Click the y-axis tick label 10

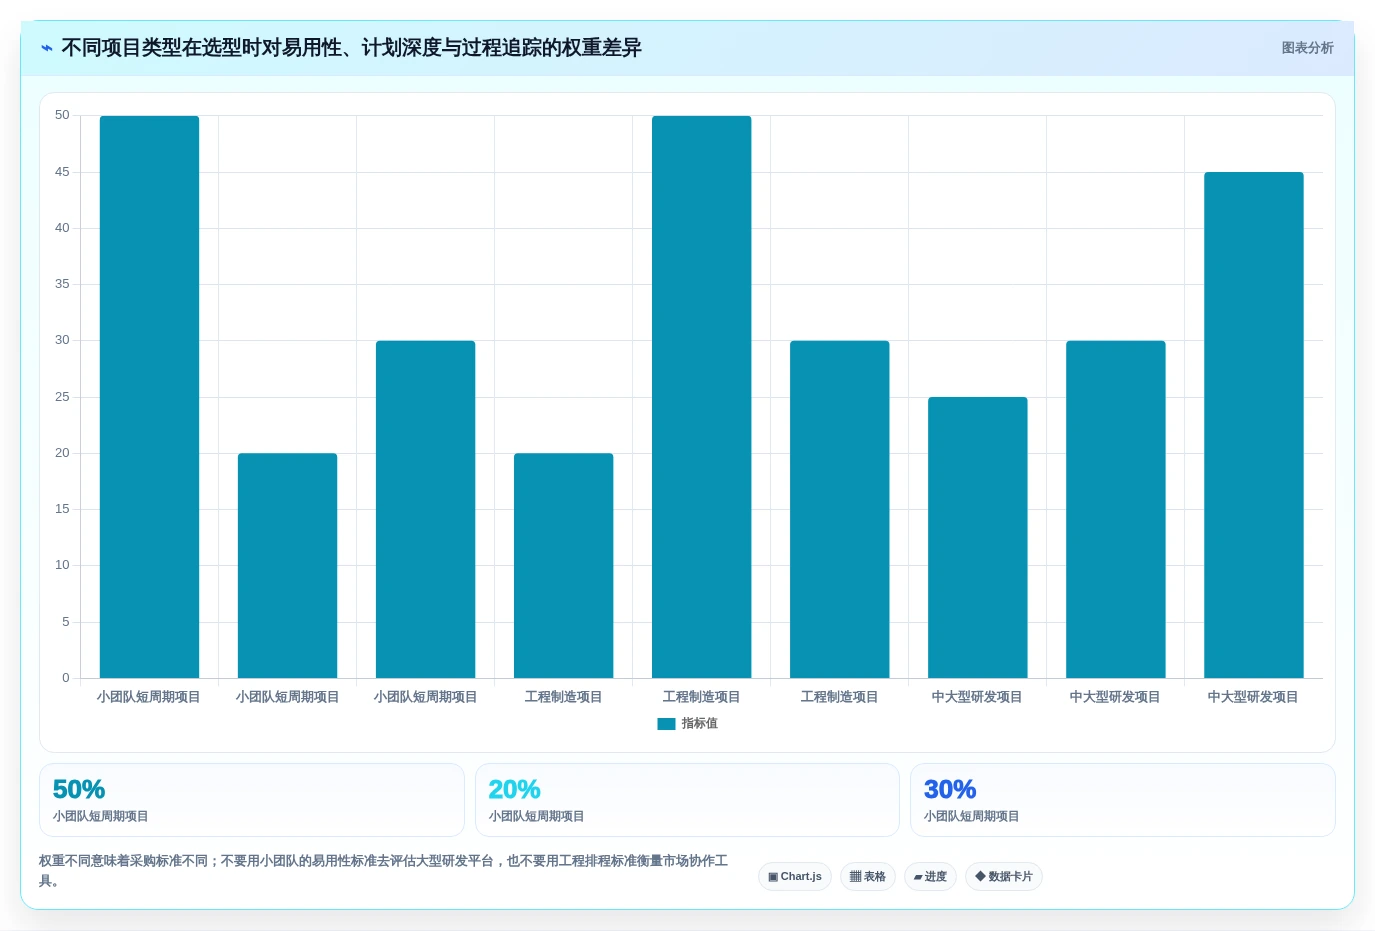coord(62,566)
